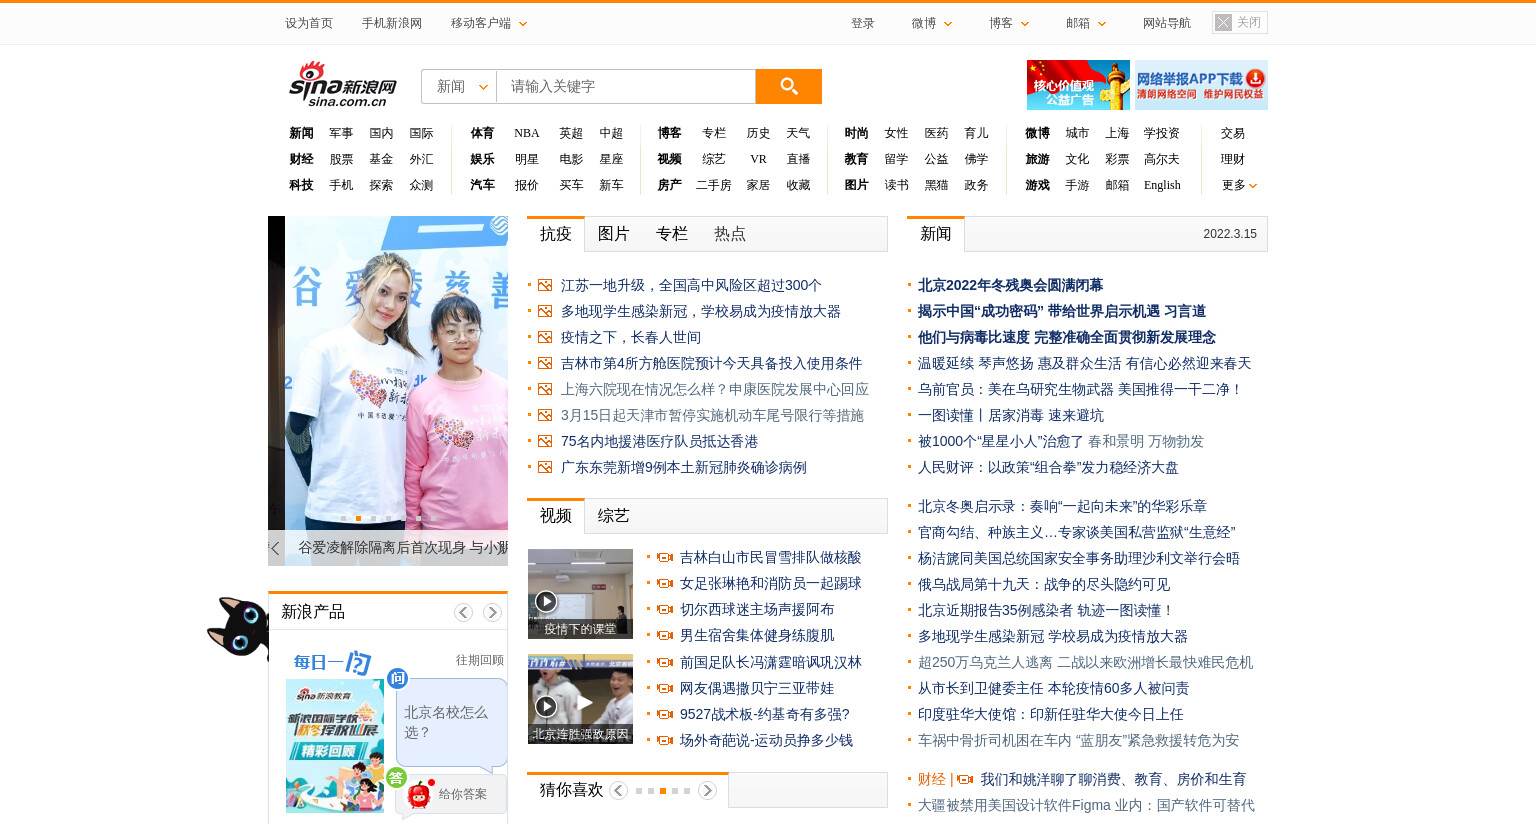
Task: Open the 新闻 search category dropdown
Action: [x=459, y=86]
